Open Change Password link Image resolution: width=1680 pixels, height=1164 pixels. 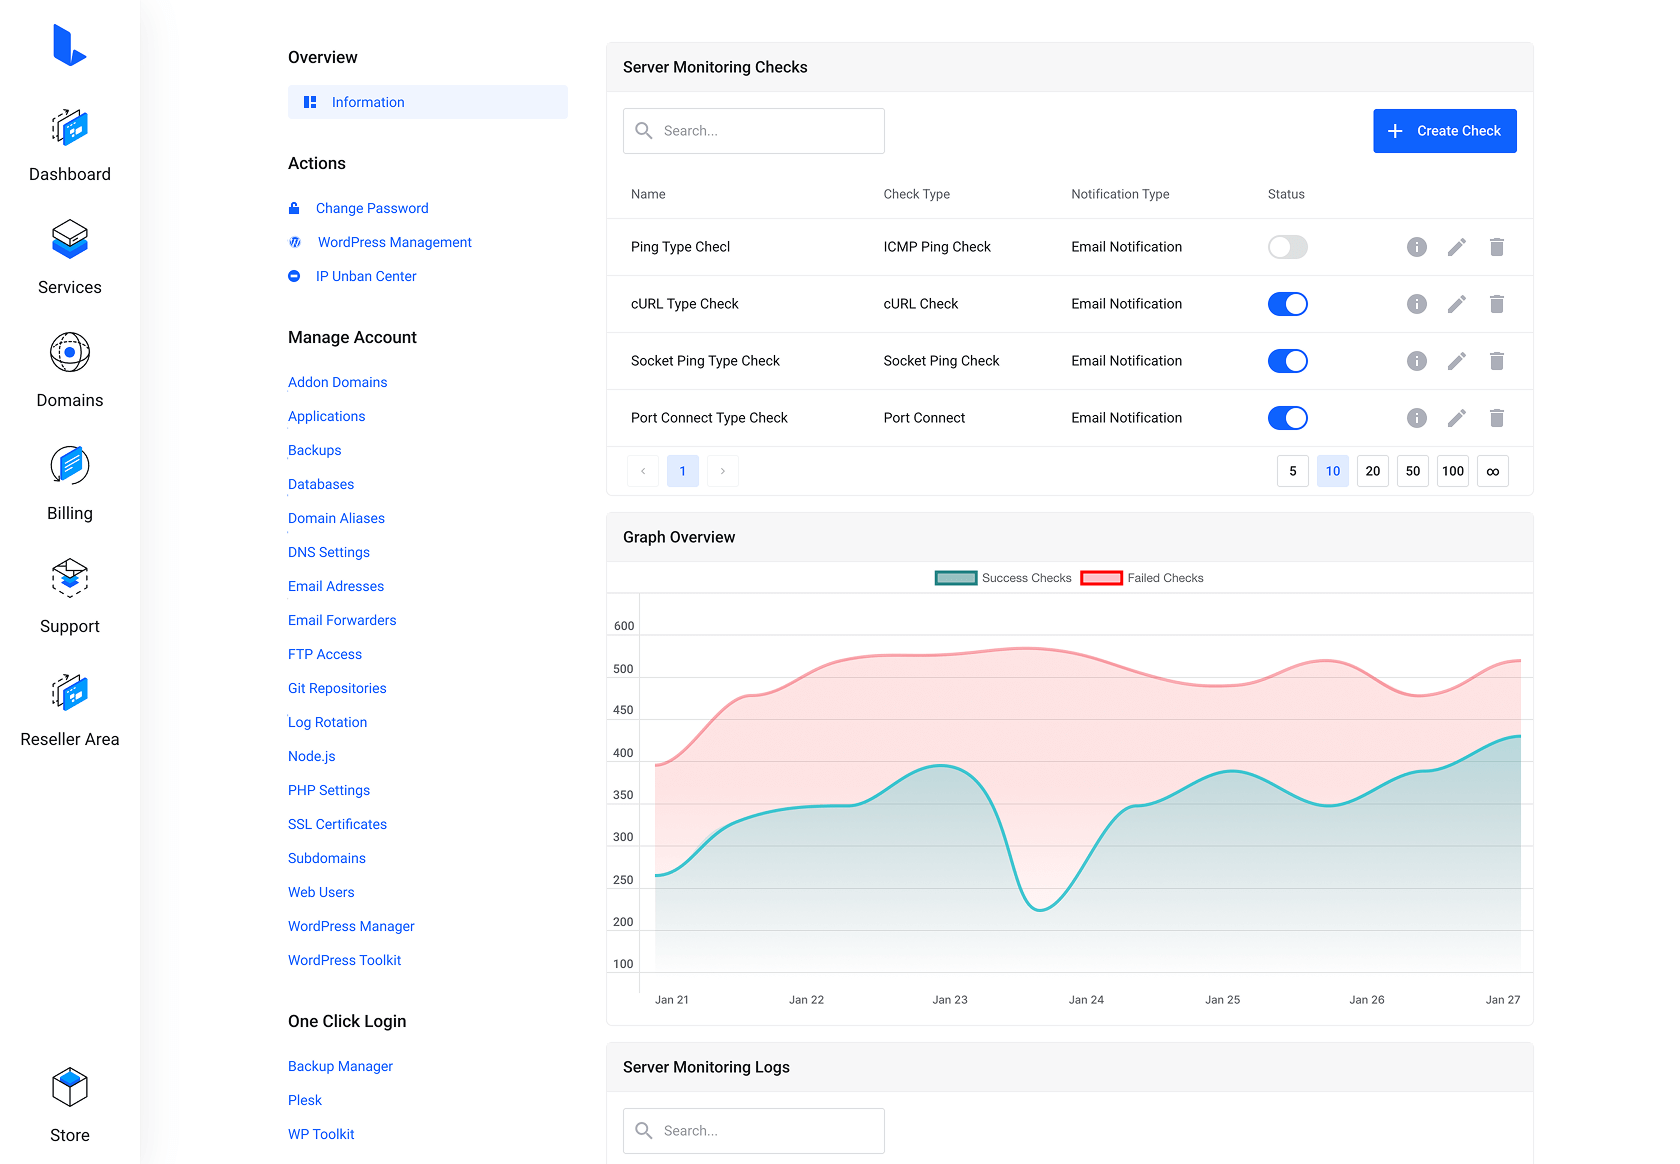pyautogui.click(x=372, y=208)
